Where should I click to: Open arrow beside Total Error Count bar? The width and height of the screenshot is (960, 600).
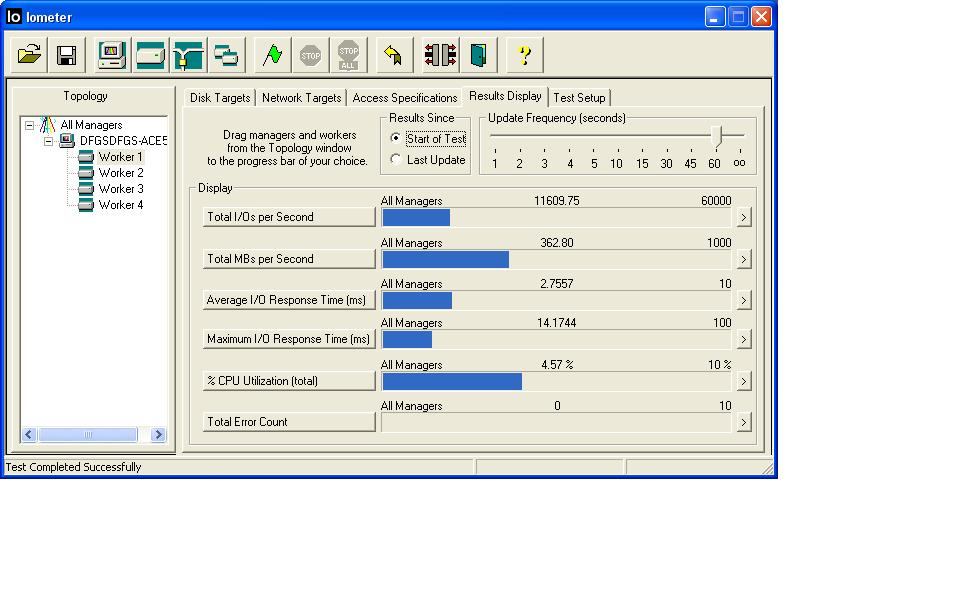tap(744, 422)
